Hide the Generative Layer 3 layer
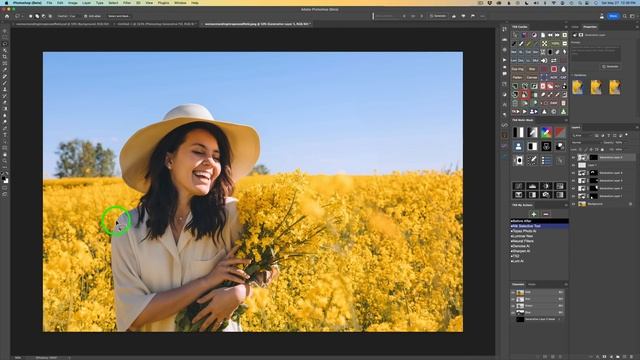 pyautogui.click(x=573, y=180)
